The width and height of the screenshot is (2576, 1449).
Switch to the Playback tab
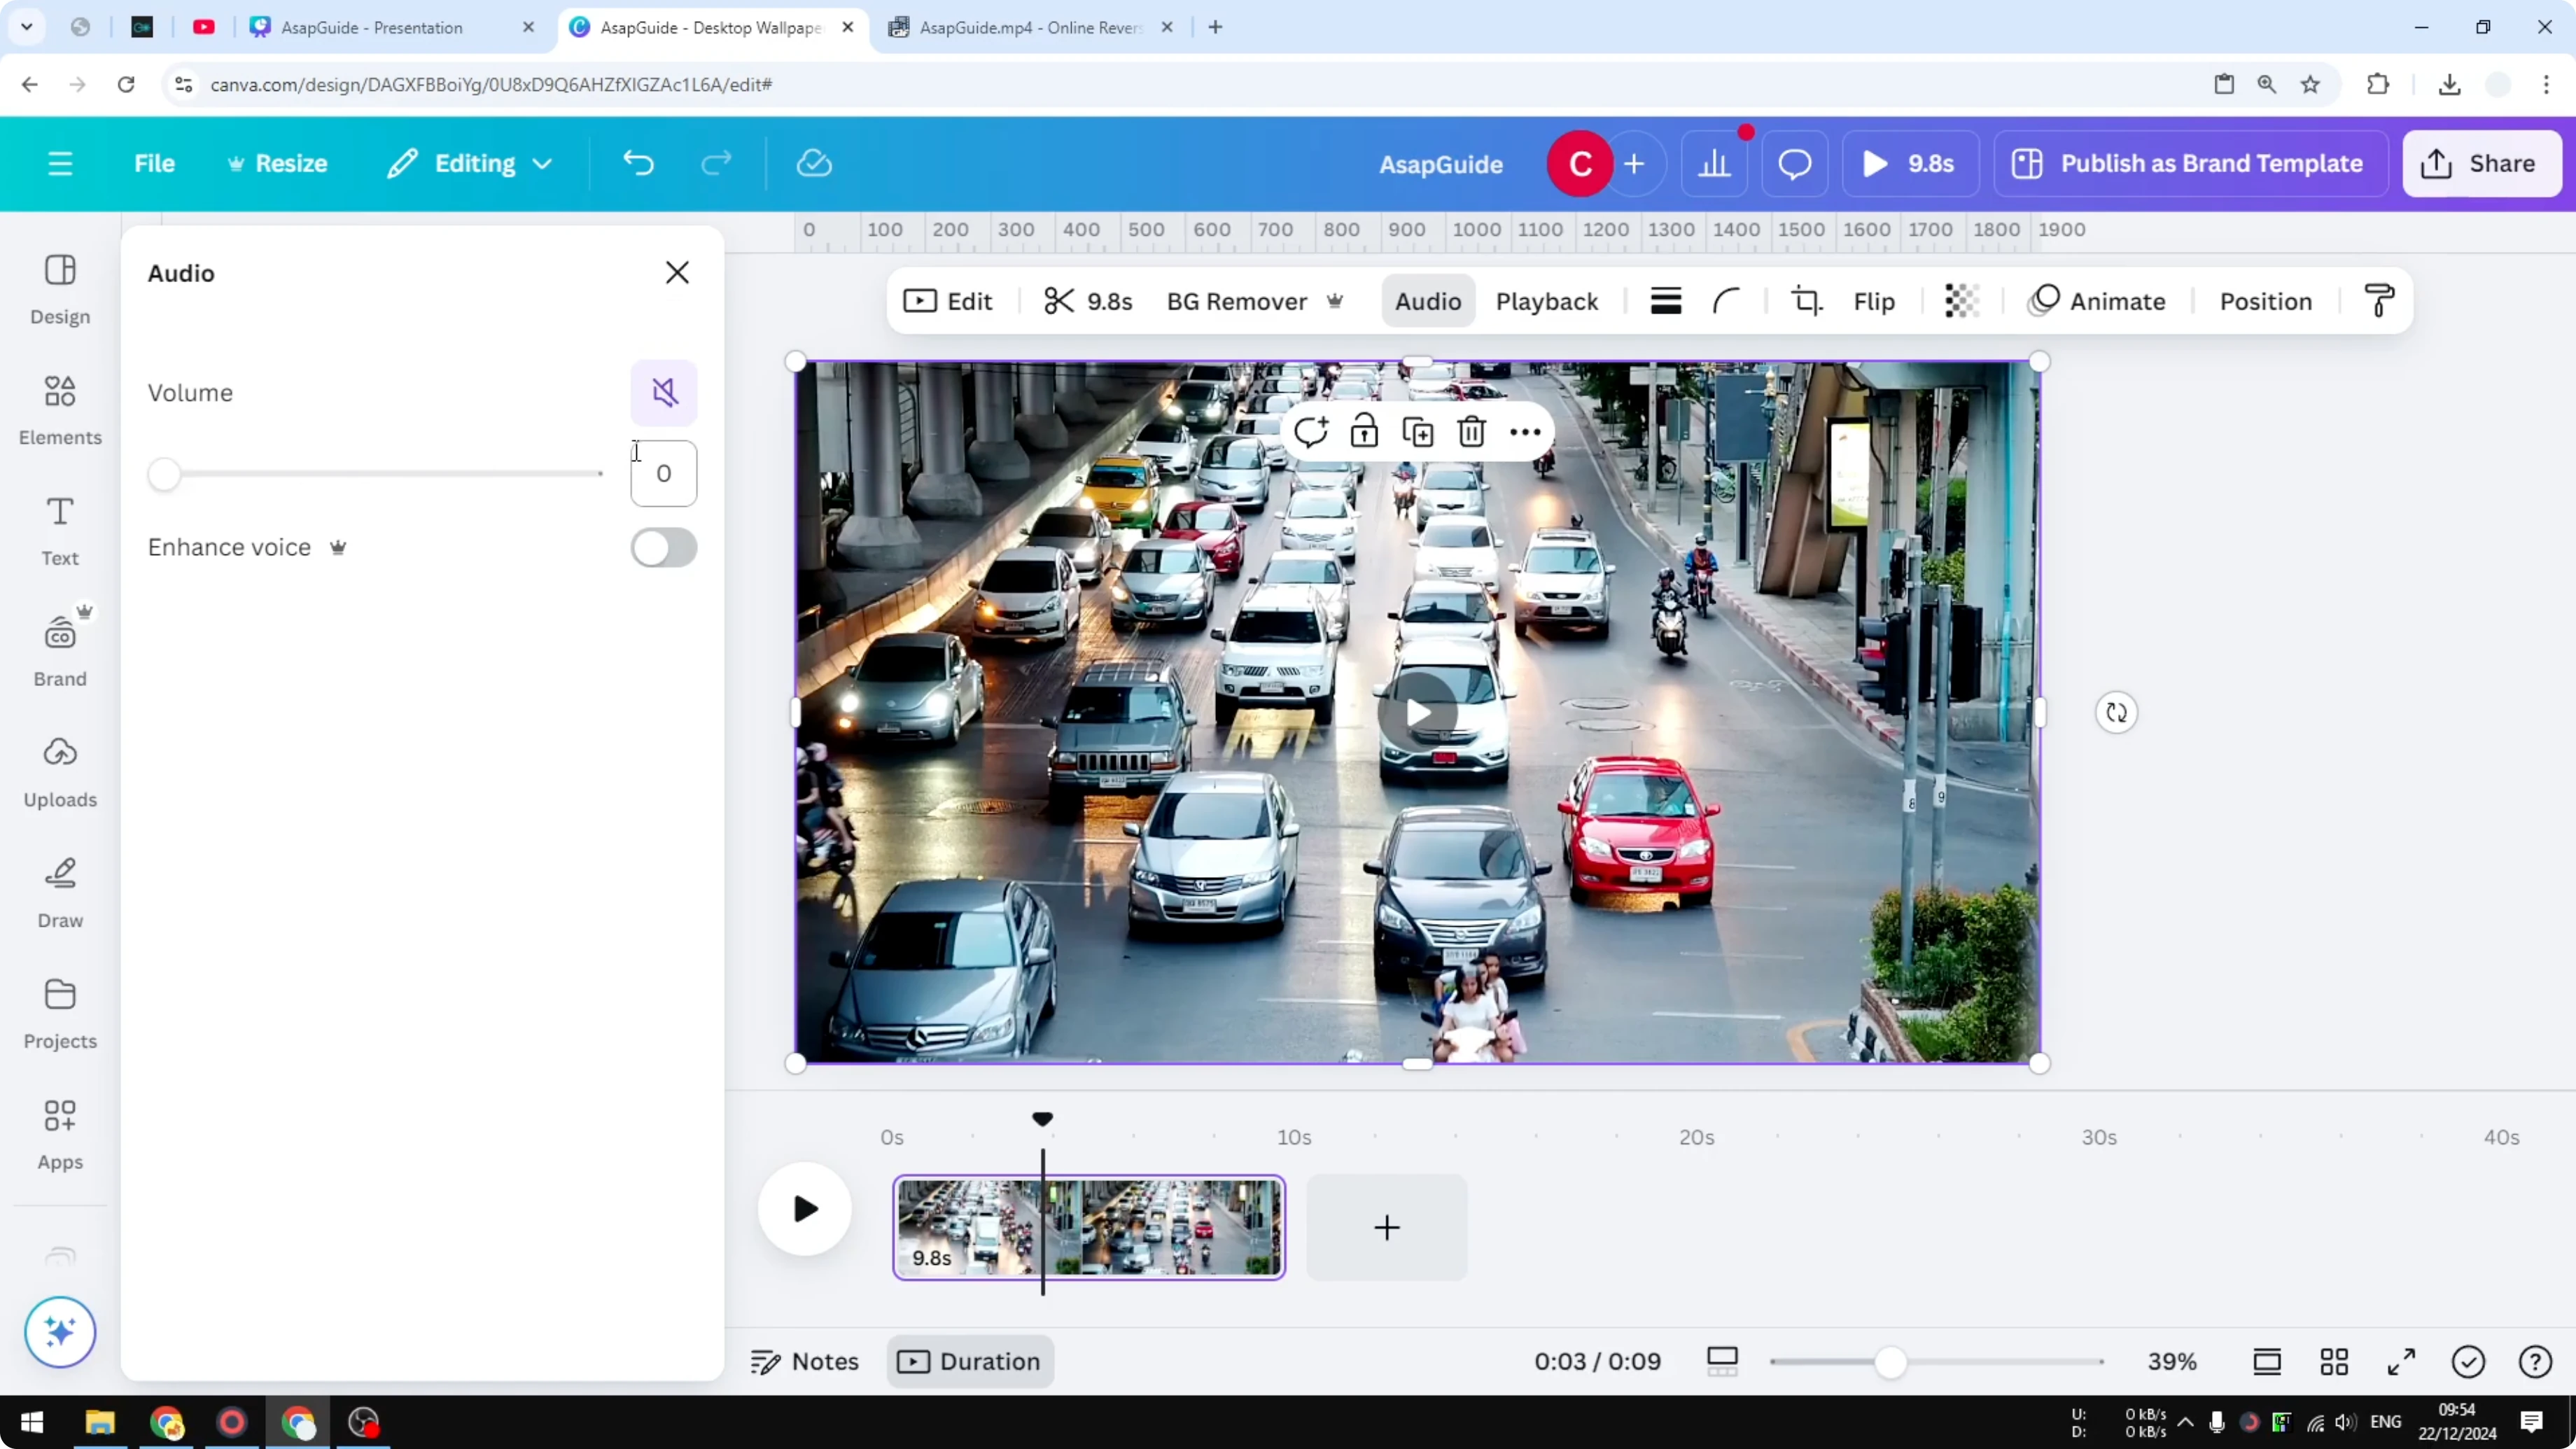point(1546,301)
